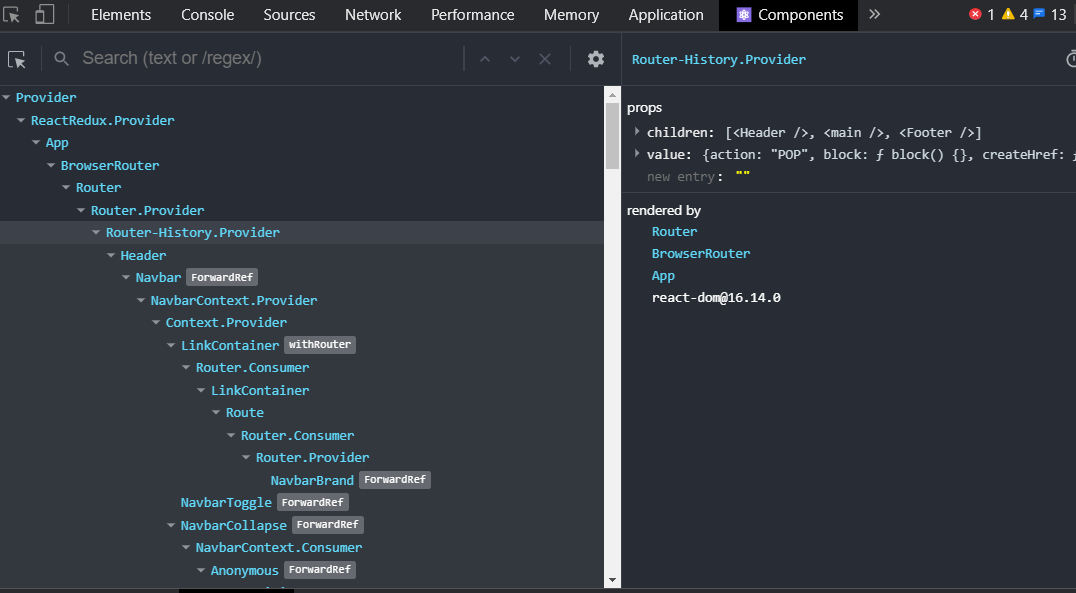Open Components view settings gear
Image resolution: width=1076 pixels, height=593 pixels.
[x=596, y=59]
